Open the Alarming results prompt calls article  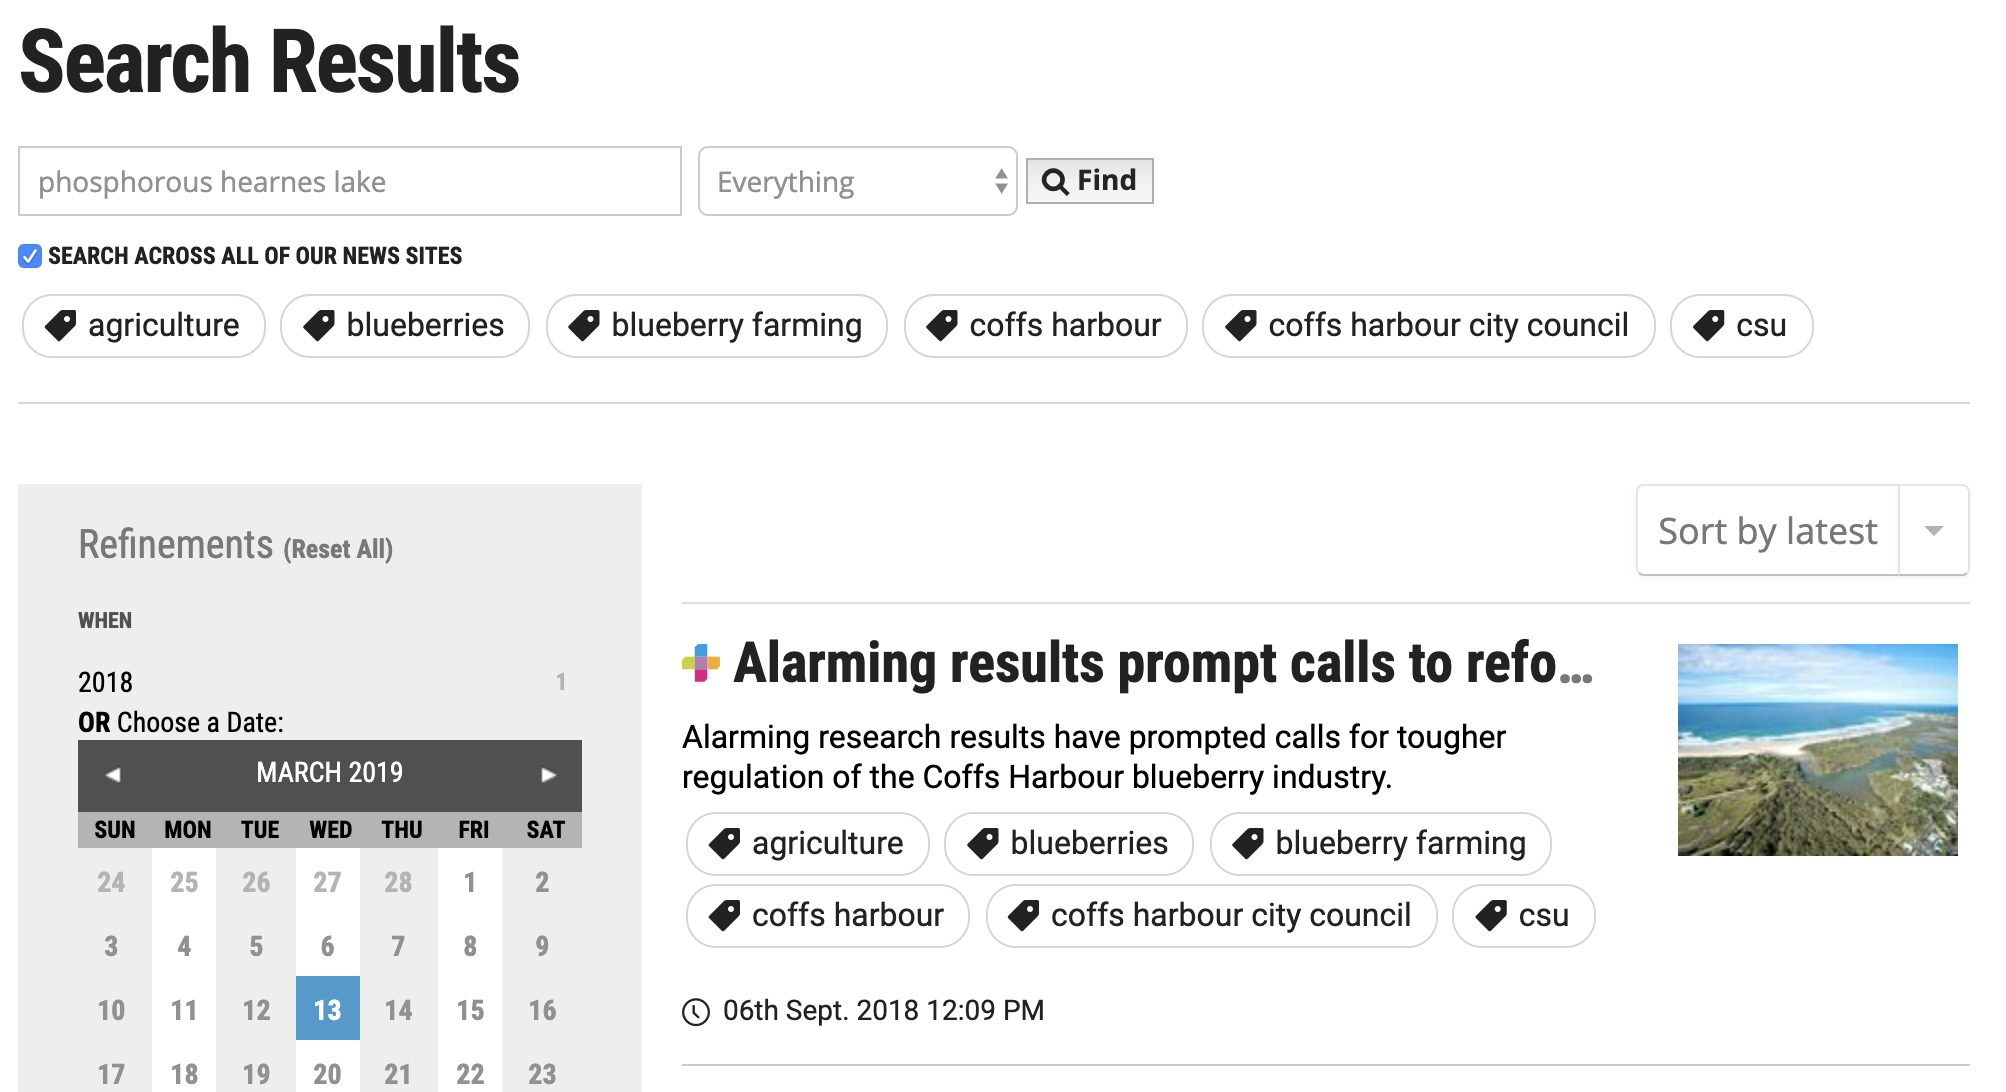pos(1145,664)
